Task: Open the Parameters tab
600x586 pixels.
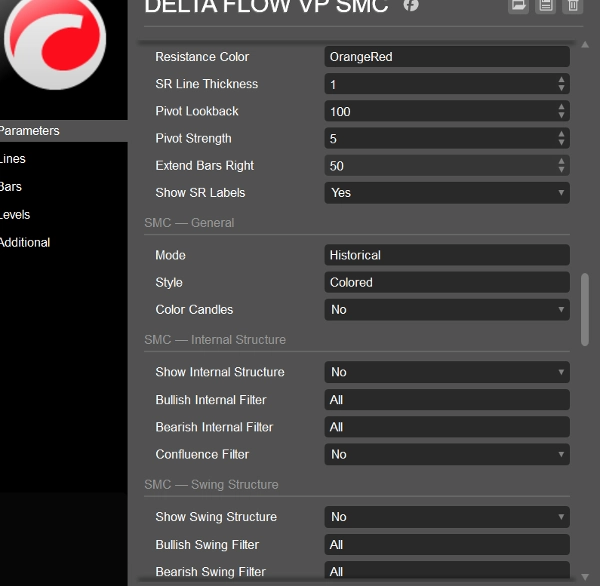Action: click(x=64, y=131)
